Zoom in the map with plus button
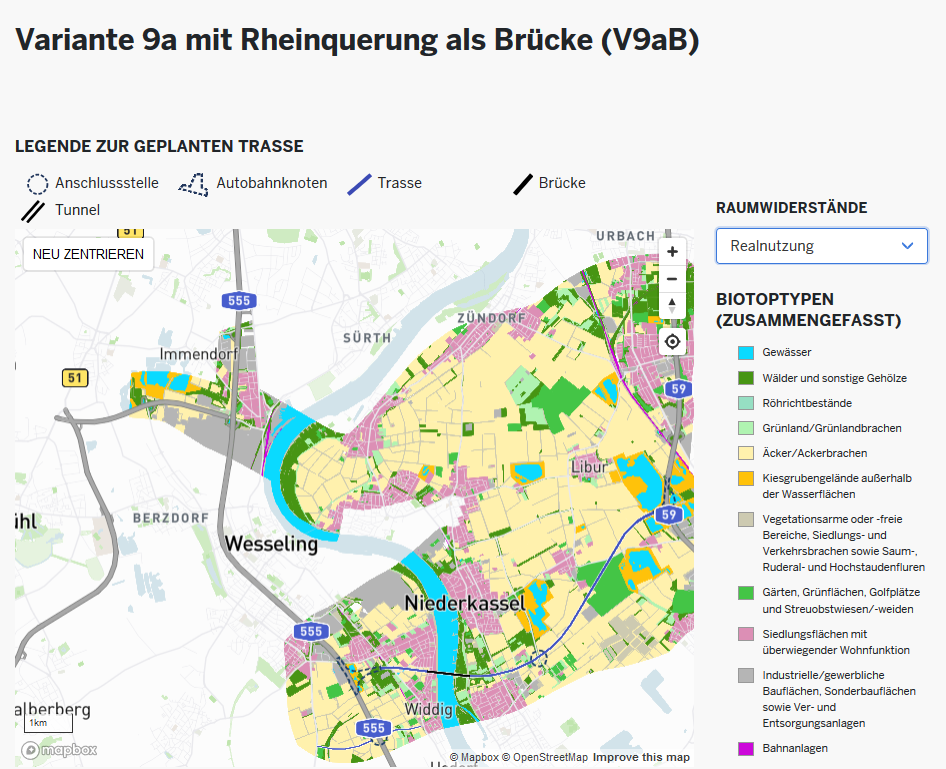The image size is (946, 769). click(672, 252)
